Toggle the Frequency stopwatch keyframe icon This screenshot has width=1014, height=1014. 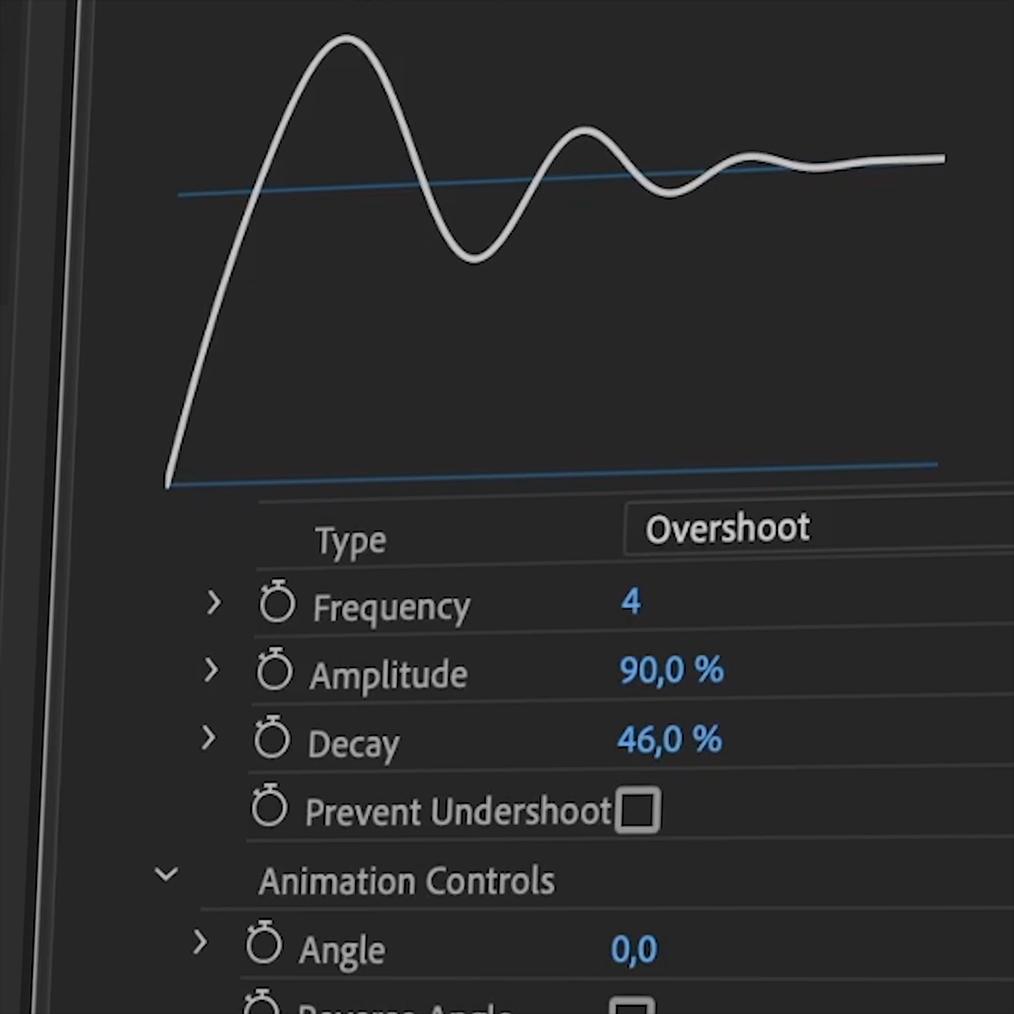click(x=277, y=604)
